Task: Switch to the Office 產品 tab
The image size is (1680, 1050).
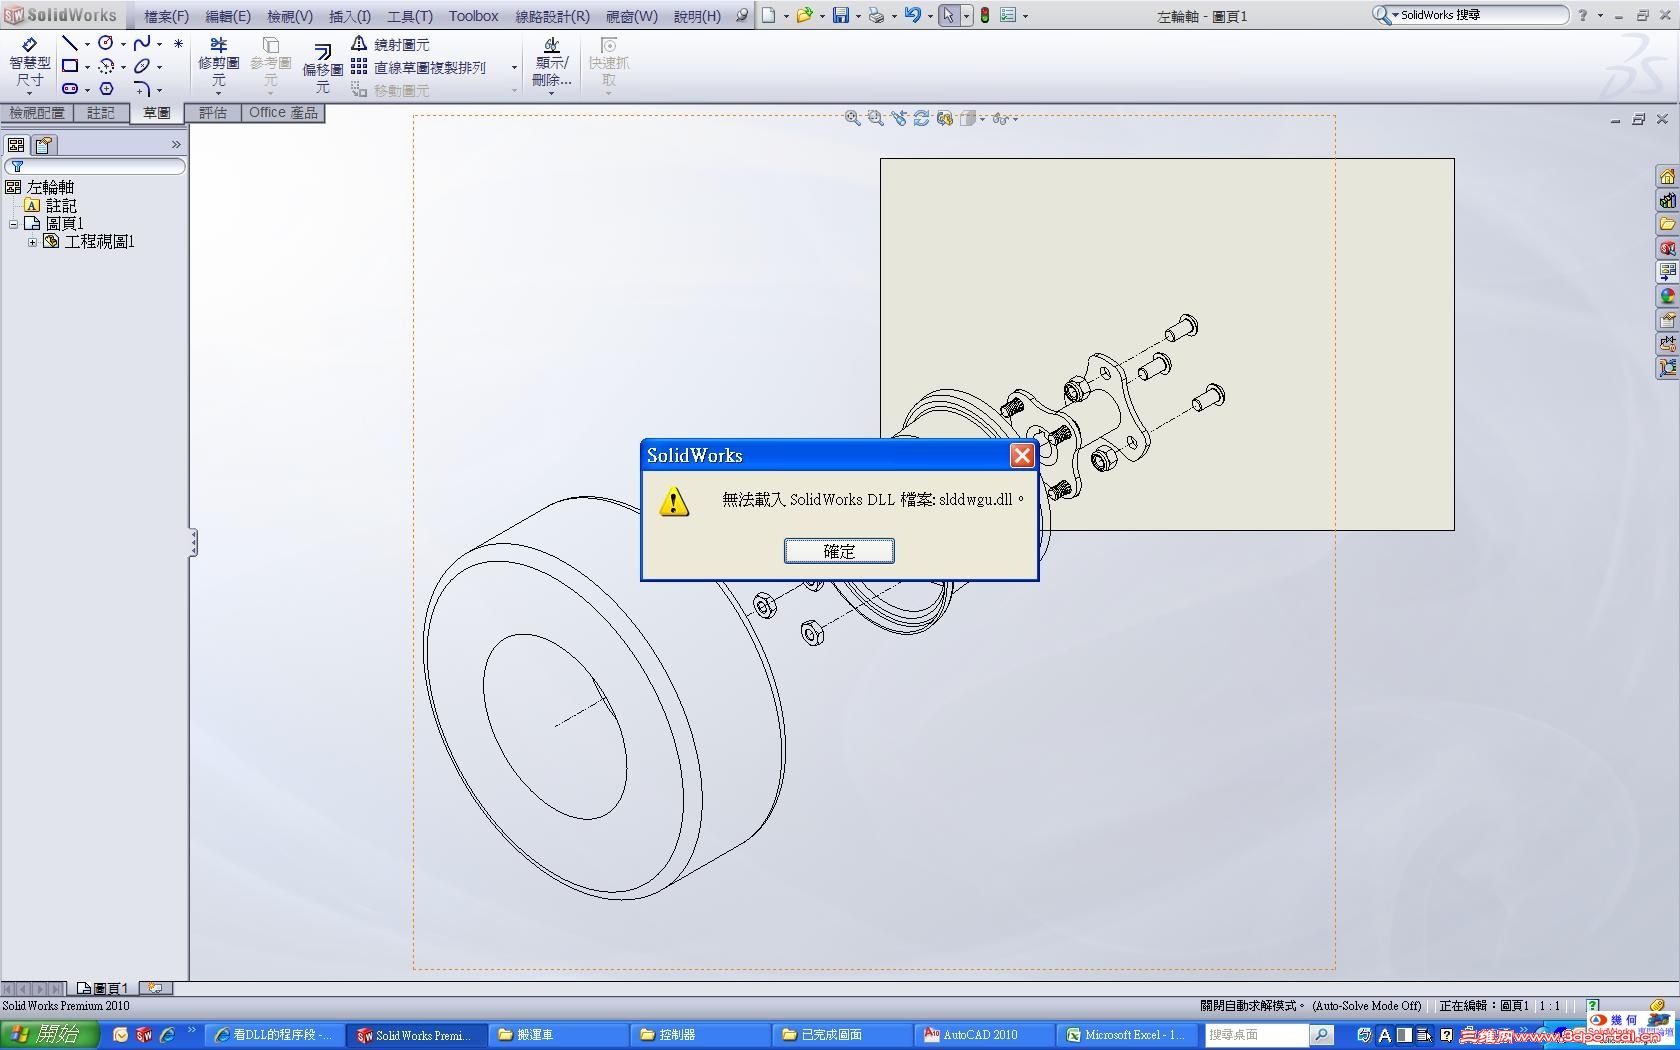Action: 283,113
